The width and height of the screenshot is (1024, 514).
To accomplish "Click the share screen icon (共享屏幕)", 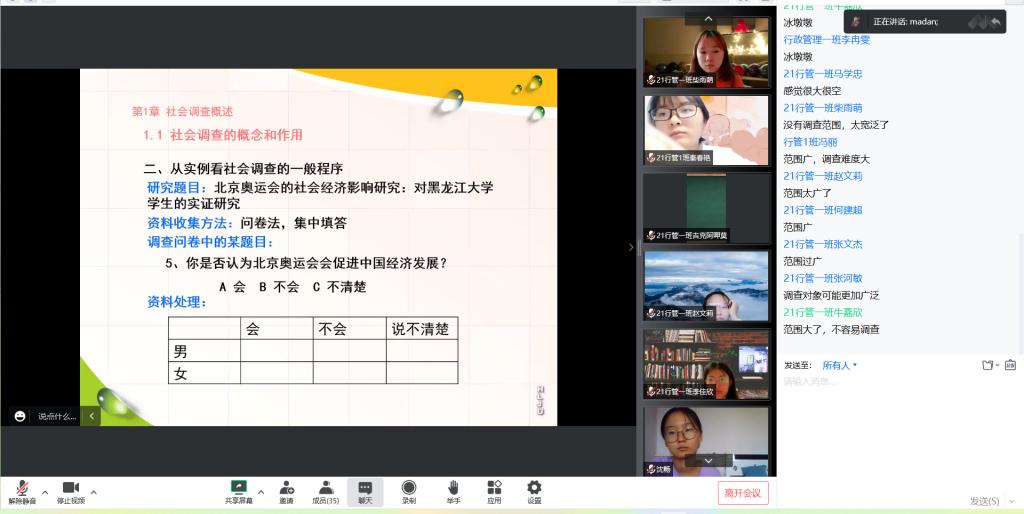I will 238,489.
